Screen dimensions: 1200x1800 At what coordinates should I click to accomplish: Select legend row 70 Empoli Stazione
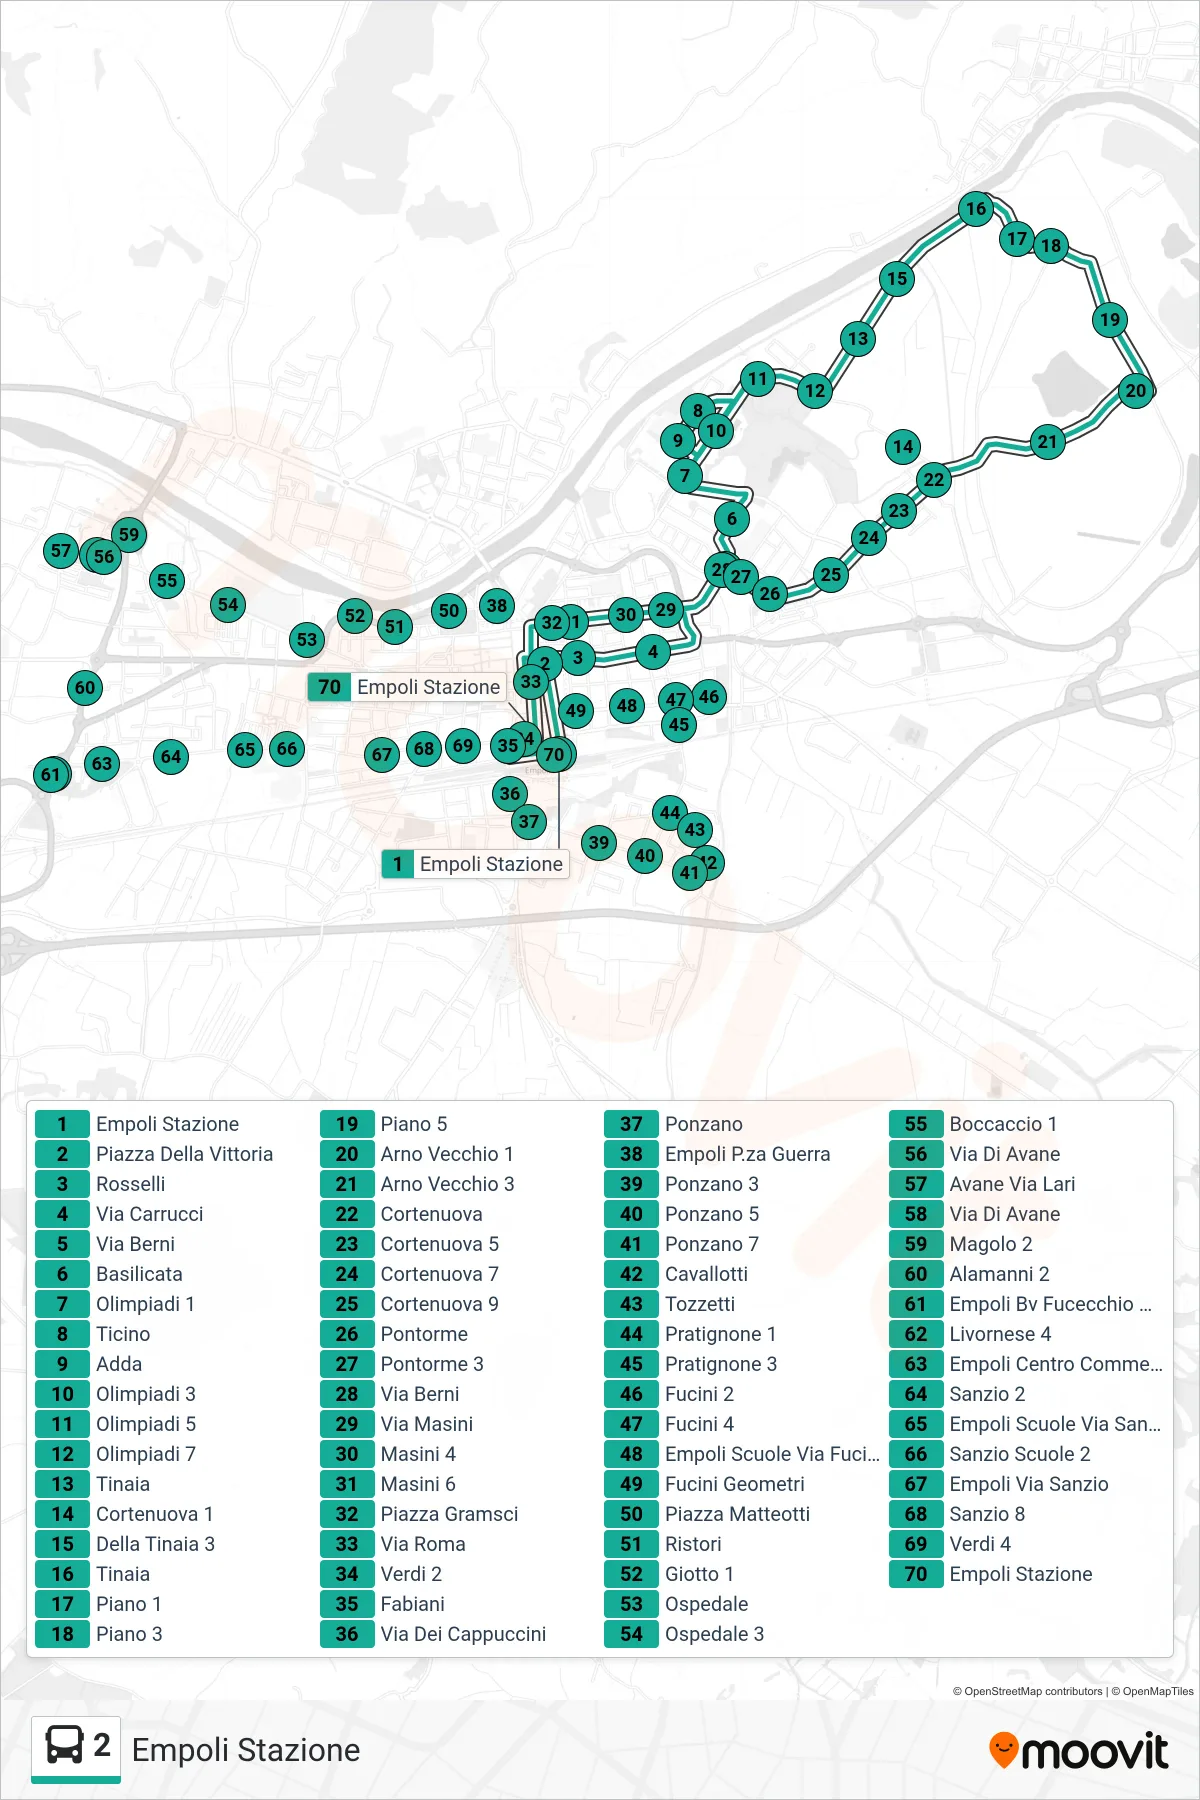pyautogui.click(x=992, y=1574)
